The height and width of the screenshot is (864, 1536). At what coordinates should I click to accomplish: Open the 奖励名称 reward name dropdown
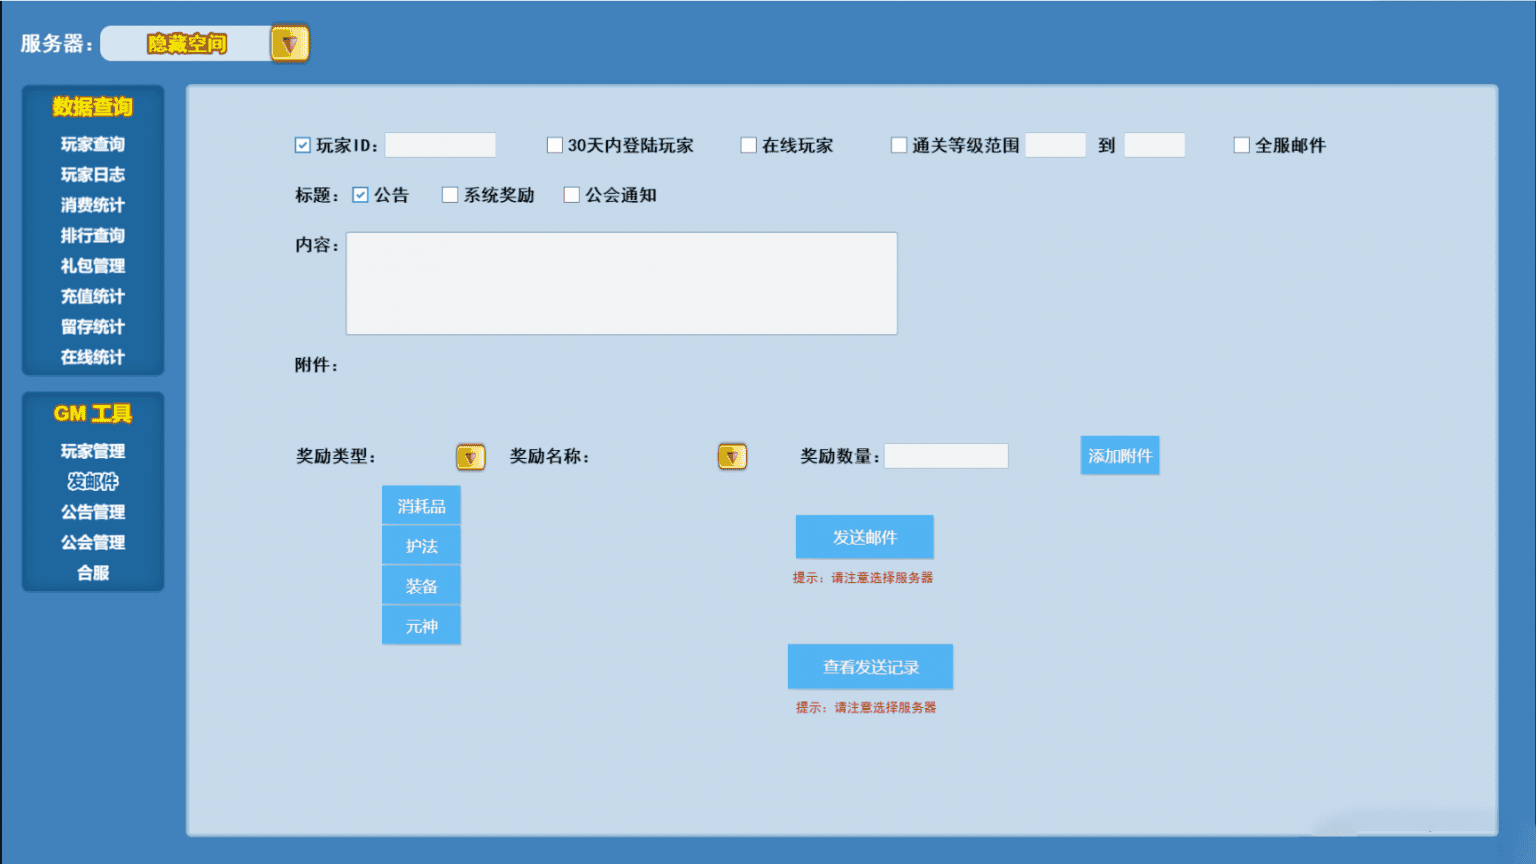coord(731,456)
